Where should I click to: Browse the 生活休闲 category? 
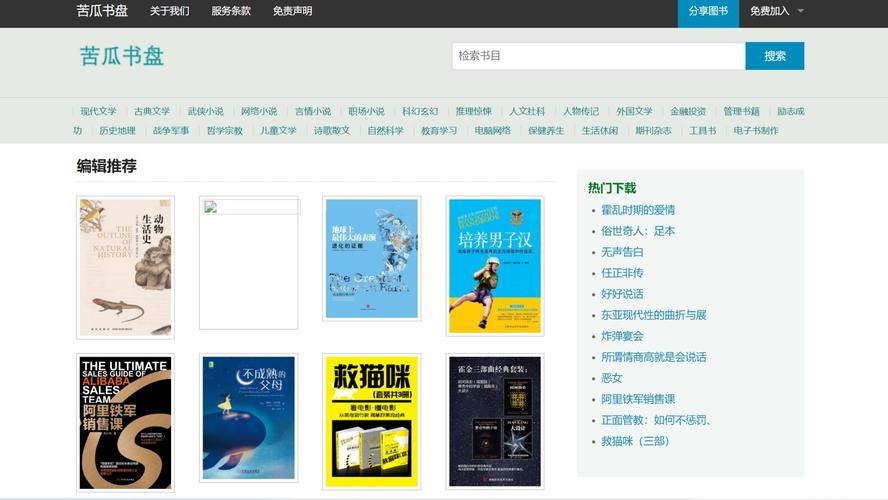click(x=600, y=130)
